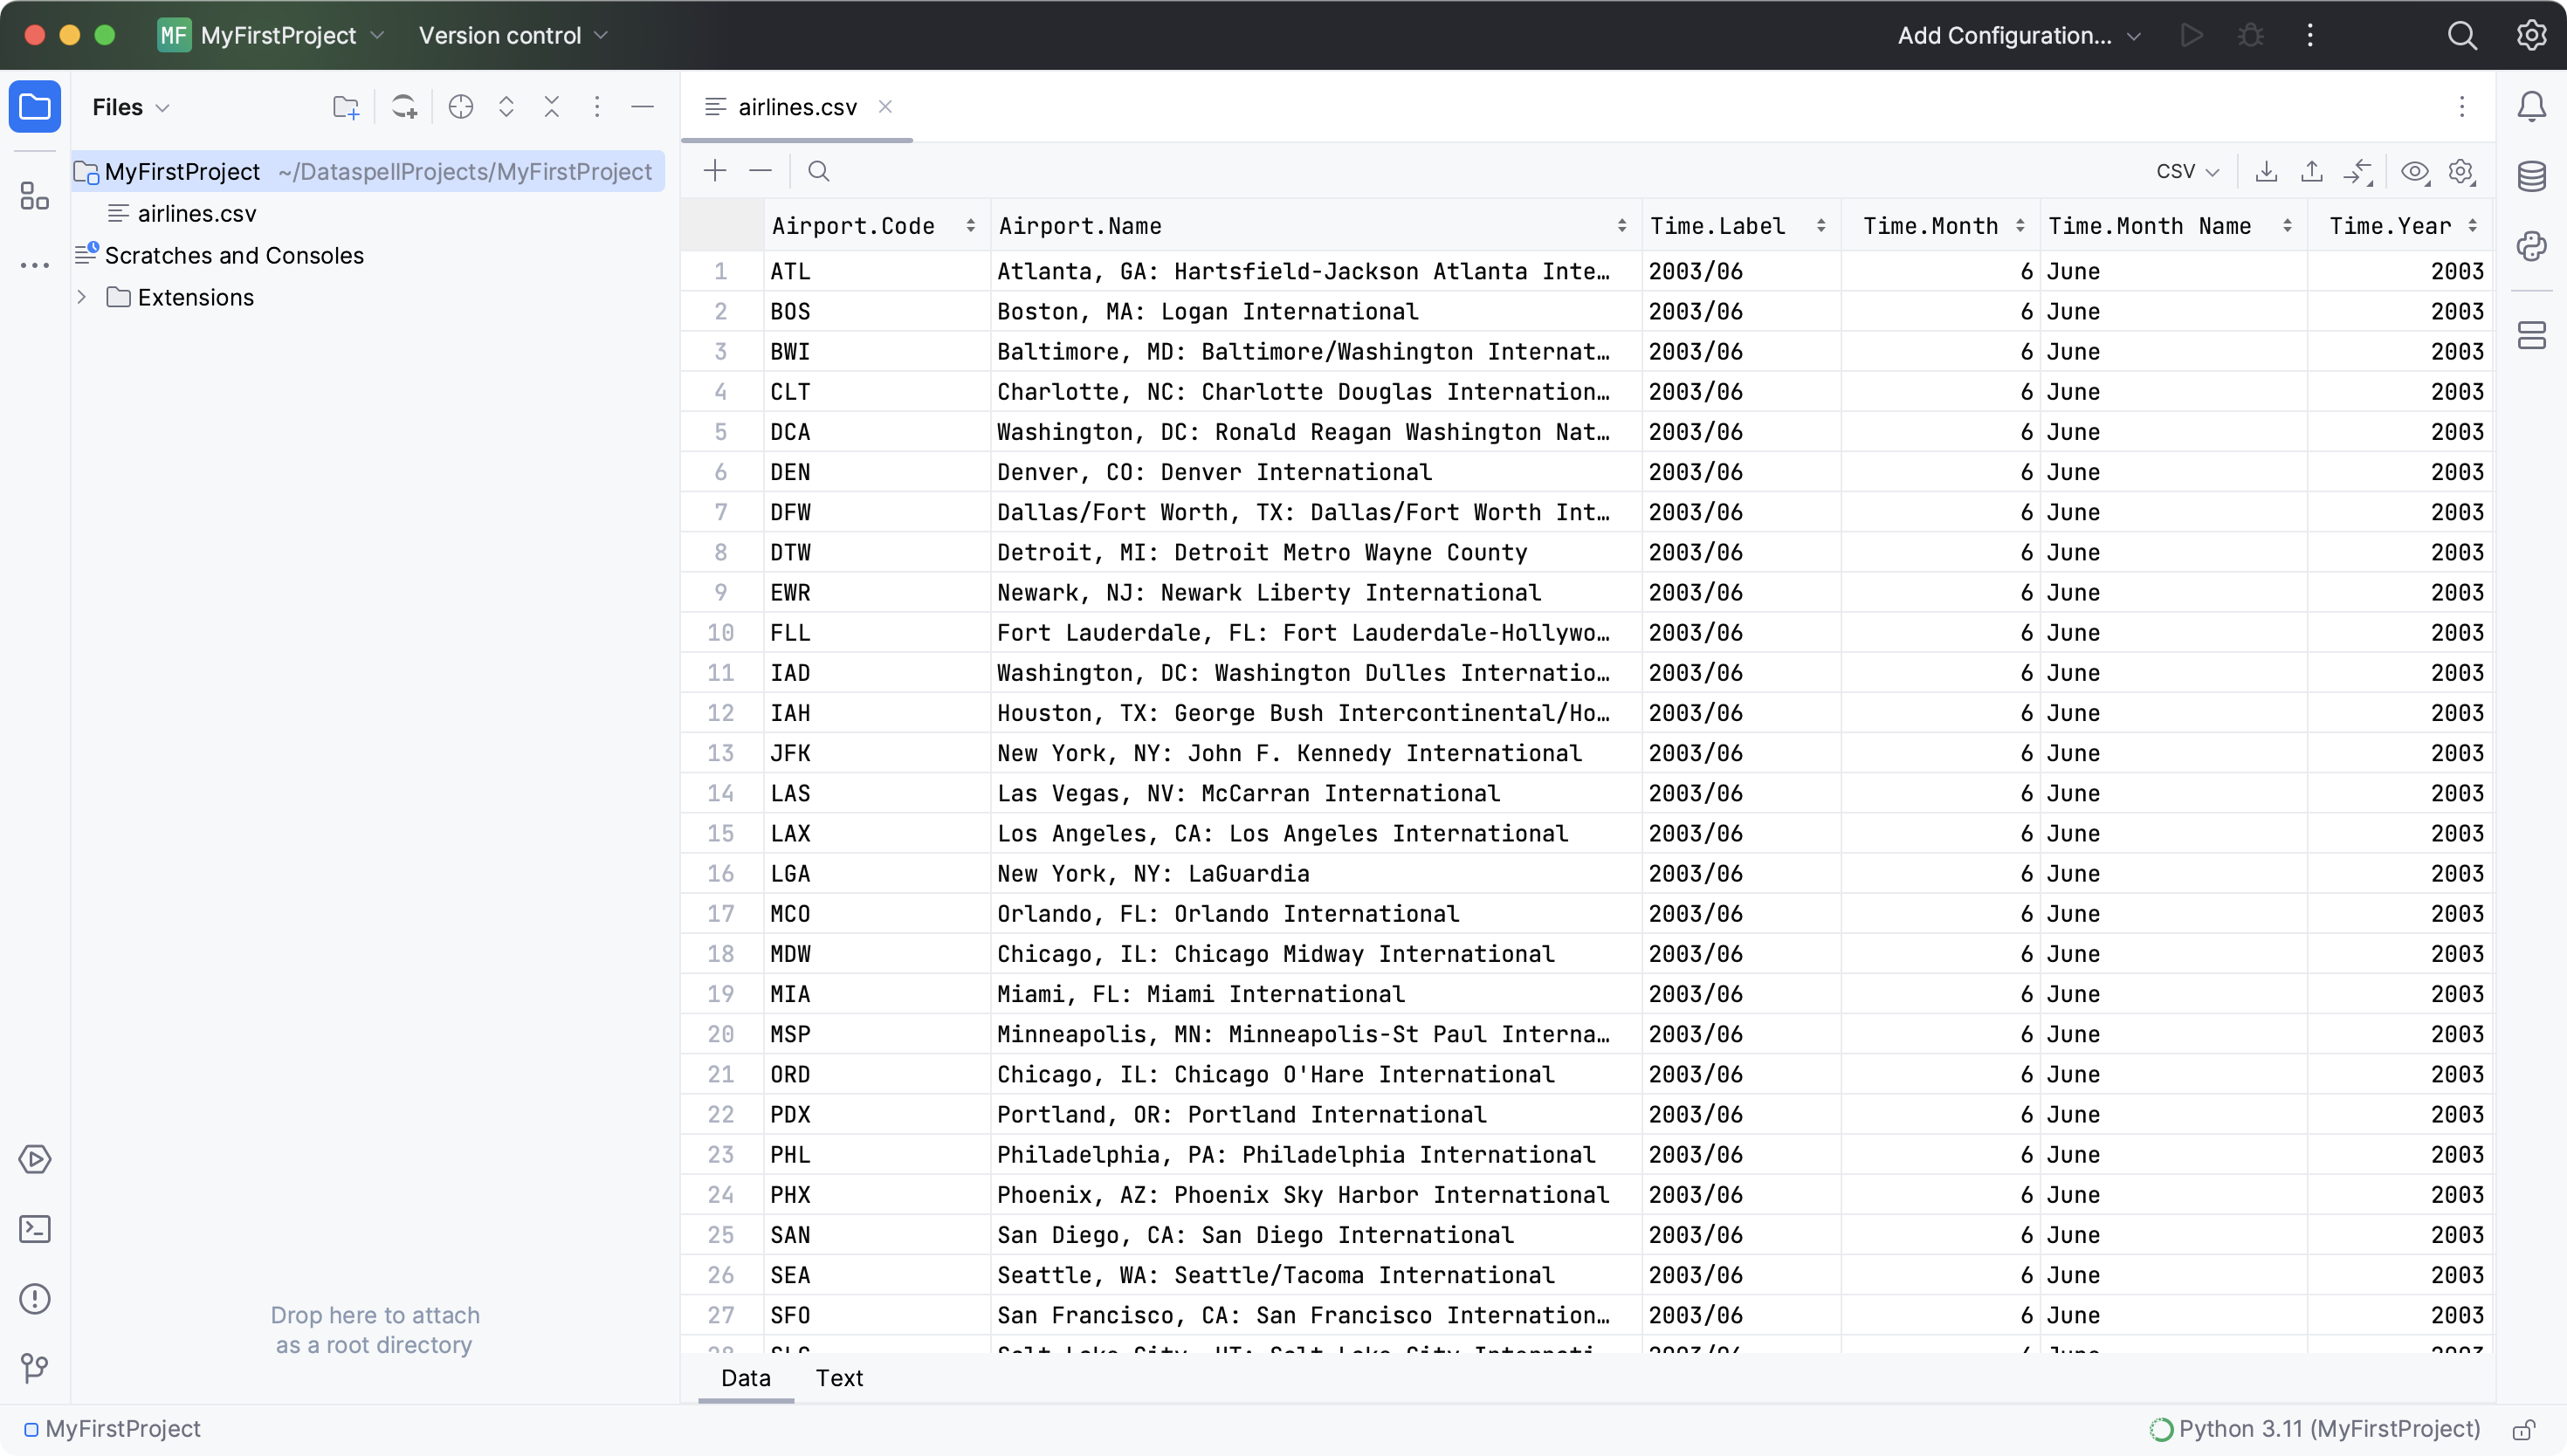2567x1456 pixels.
Task: Select opened file via crosshair icon
Action: click(x=460, y=107)
